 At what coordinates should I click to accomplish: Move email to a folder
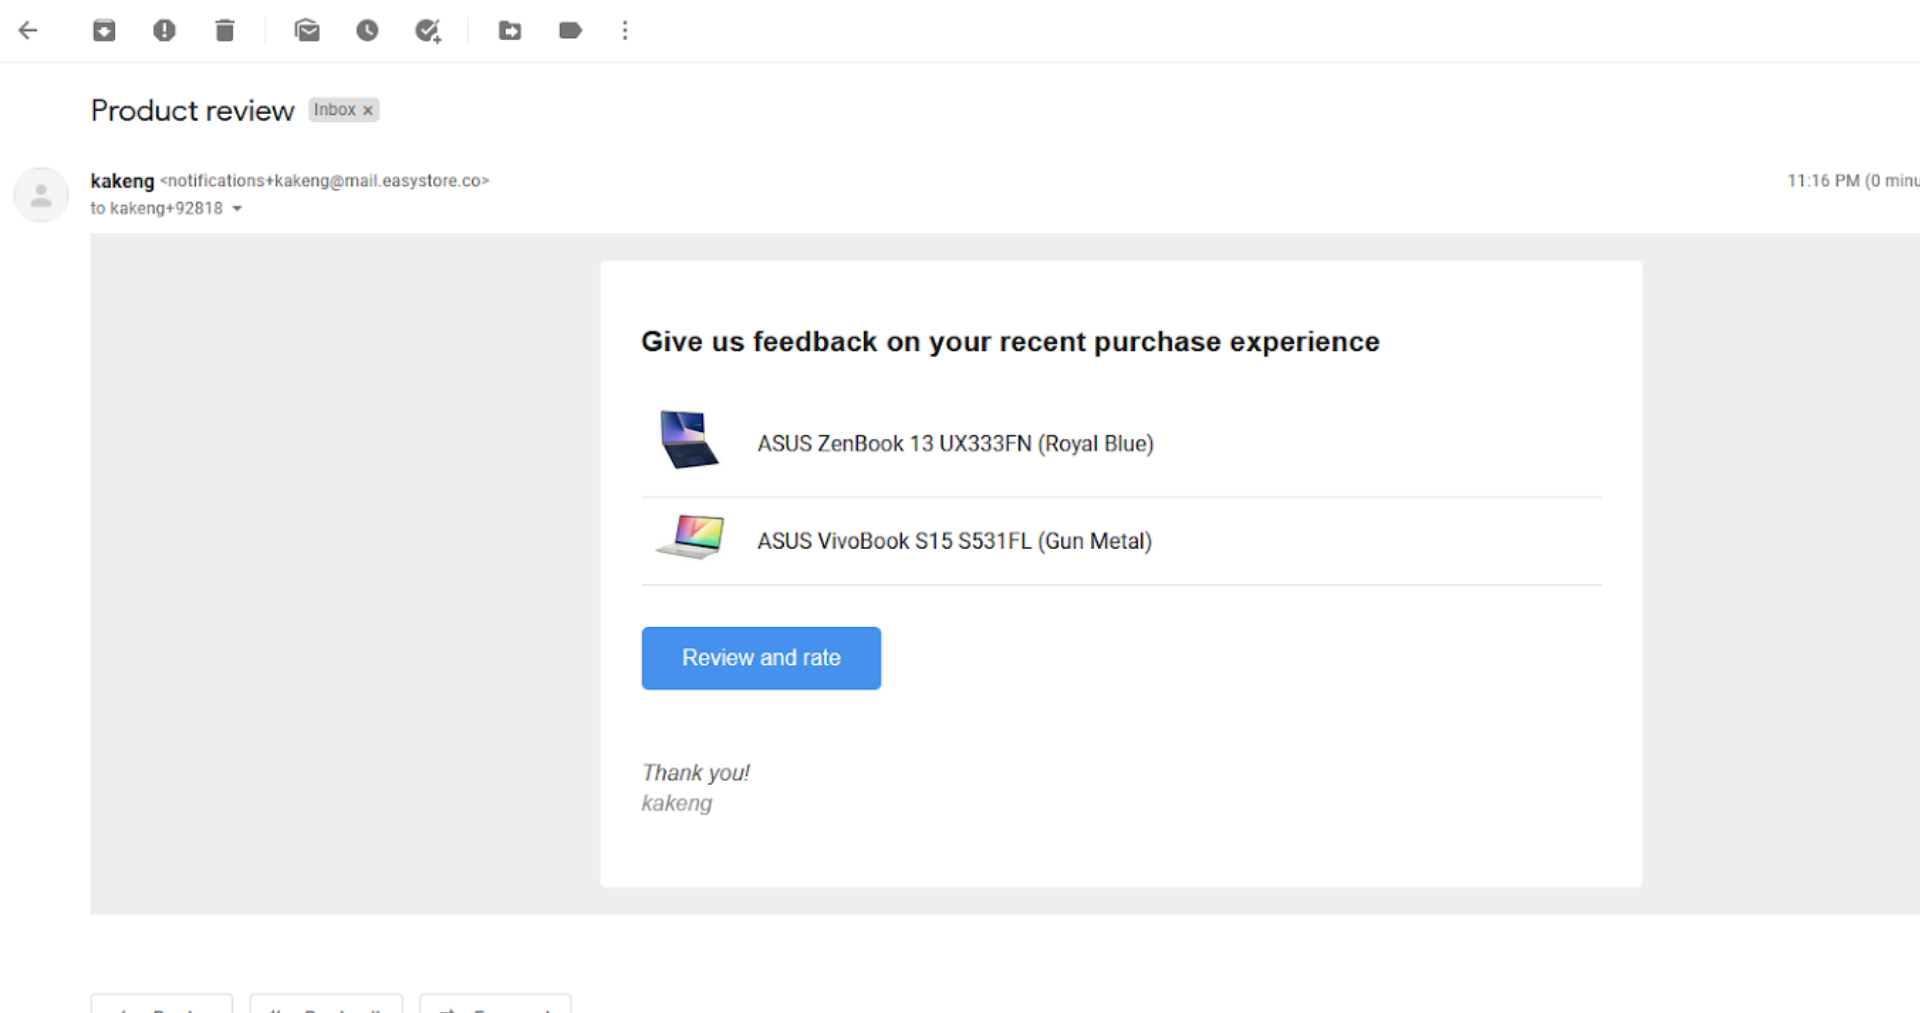[x=510, y=30]
